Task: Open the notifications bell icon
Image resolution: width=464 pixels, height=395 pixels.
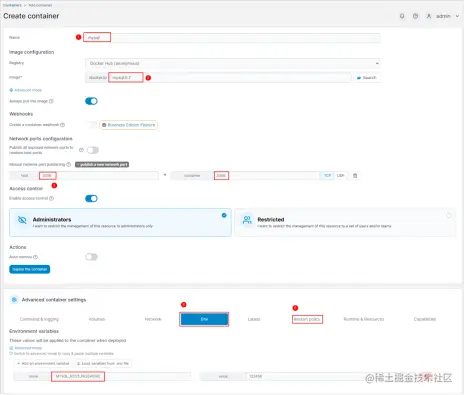Action: tap(402, 16)
